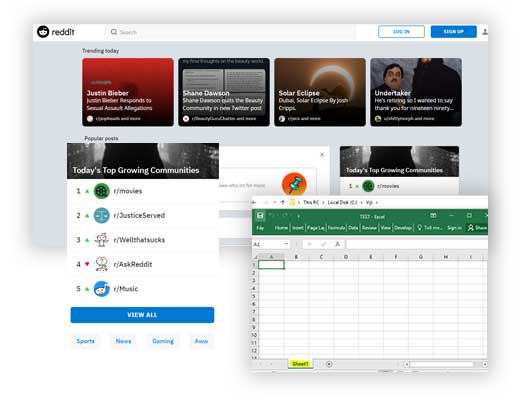
Task: Open the user profile icon top right
Action: [x=485, y=32]
